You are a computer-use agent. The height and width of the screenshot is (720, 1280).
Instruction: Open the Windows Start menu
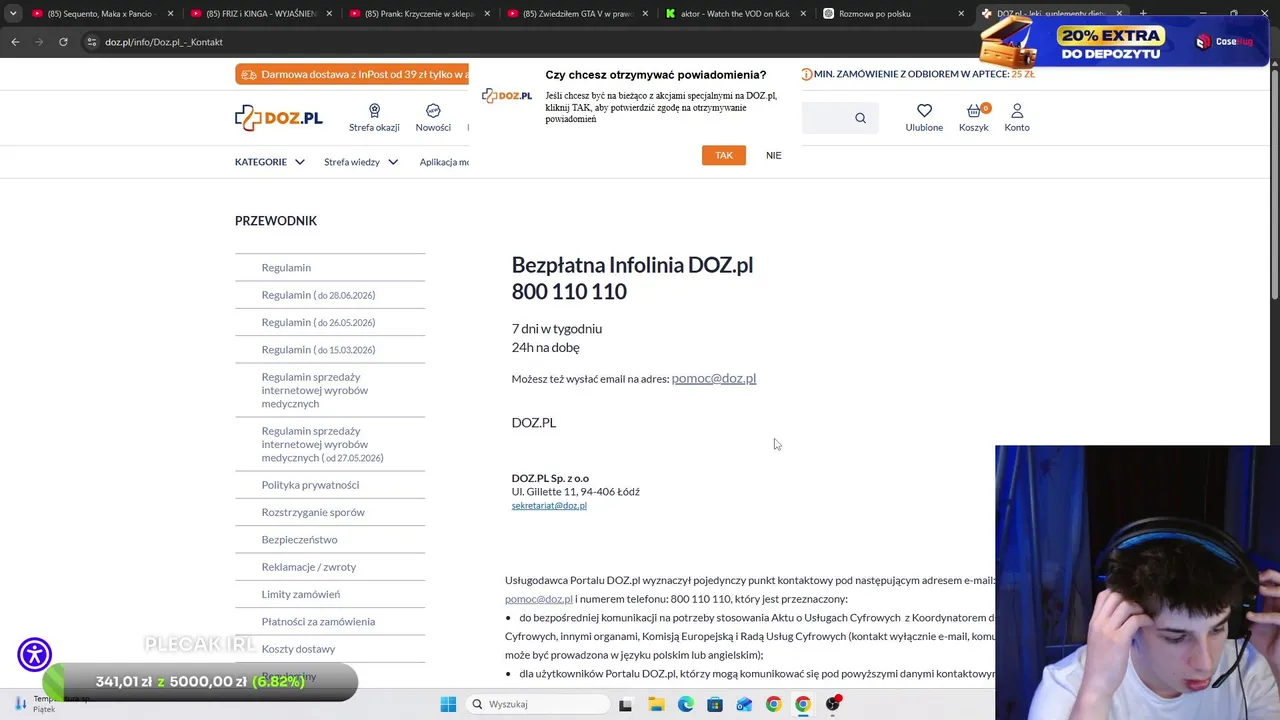click(x=448, y=704)
